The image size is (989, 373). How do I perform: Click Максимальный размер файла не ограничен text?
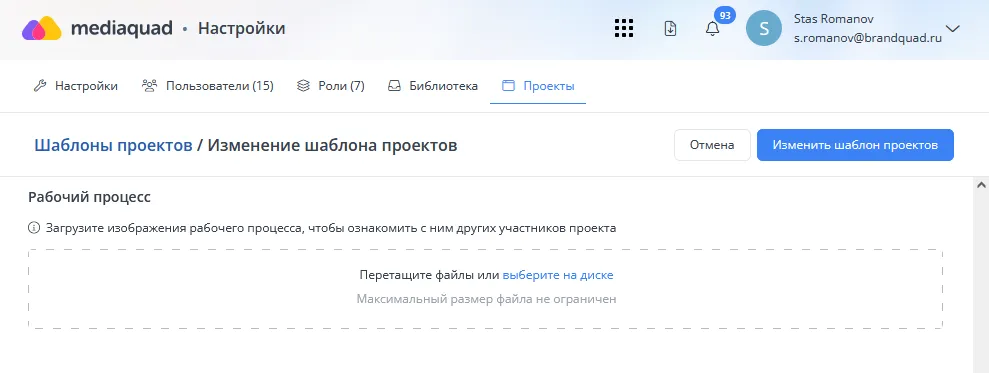pos(486,299)
